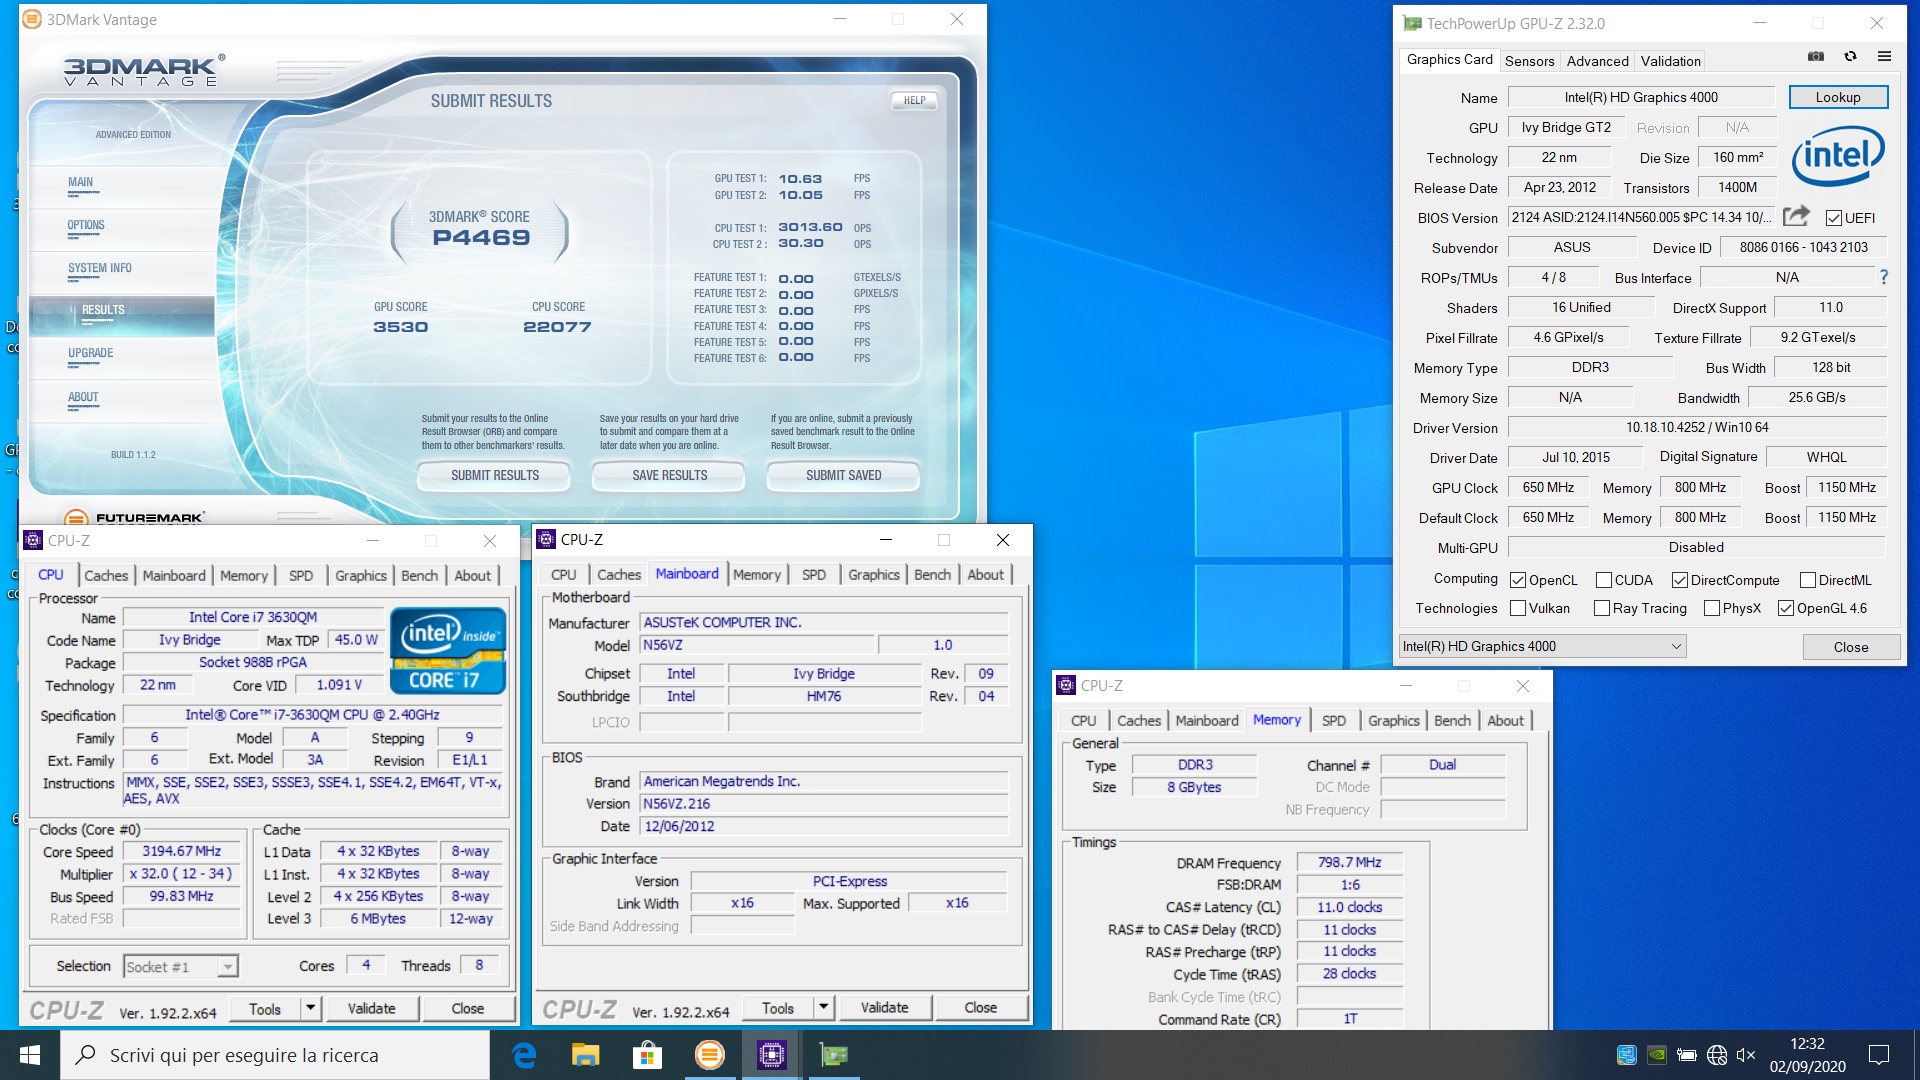Toggle the UEFI checkbox
This screenshot has width=1920, height=1080.
pos(1834,218)
